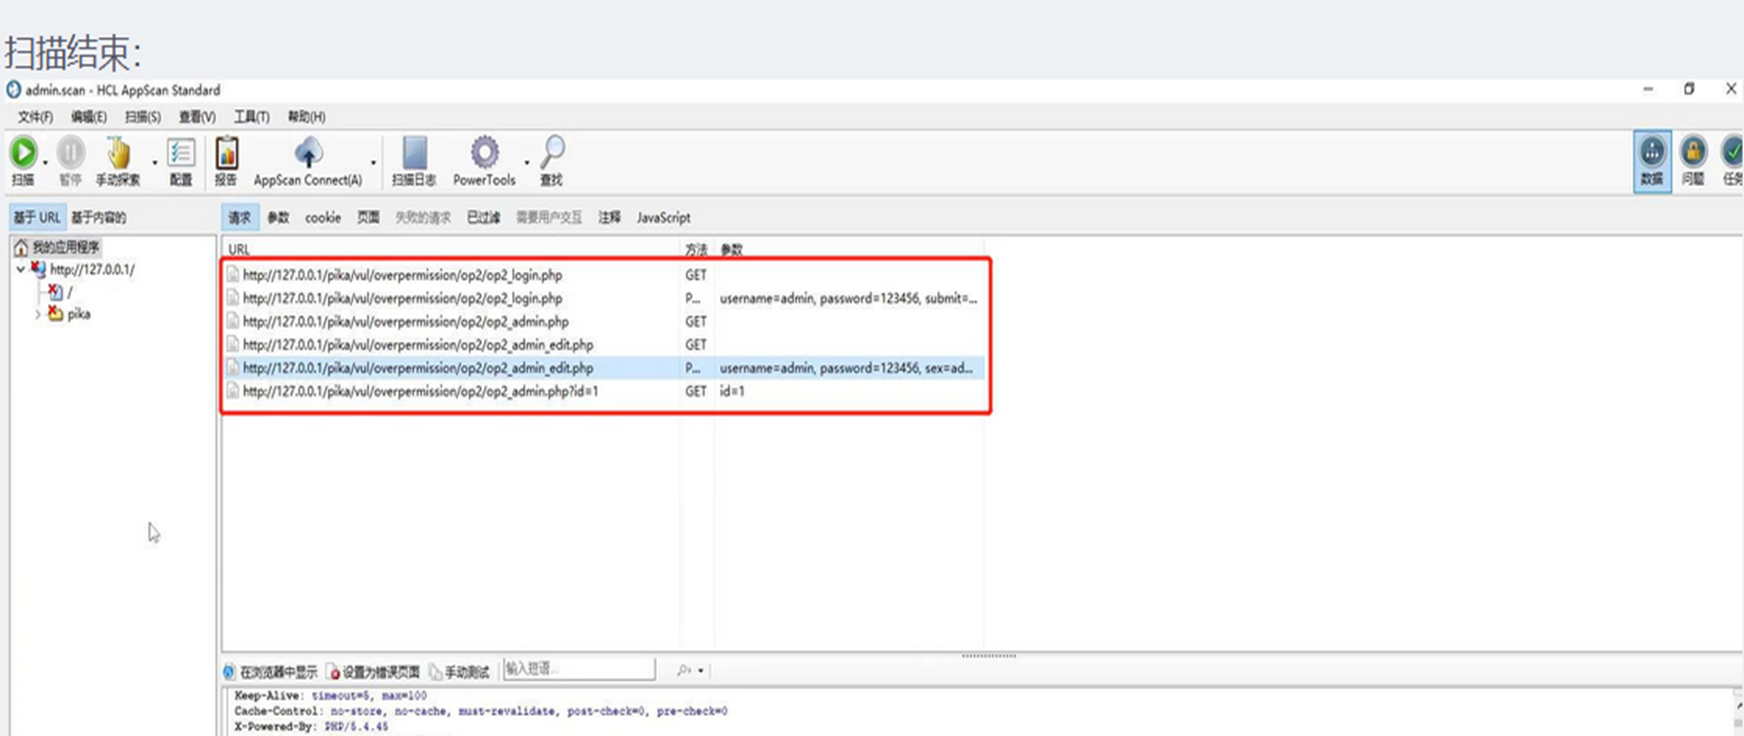Switch to the 已过滤 tab
1744x736 pixels.
(484, 217)
